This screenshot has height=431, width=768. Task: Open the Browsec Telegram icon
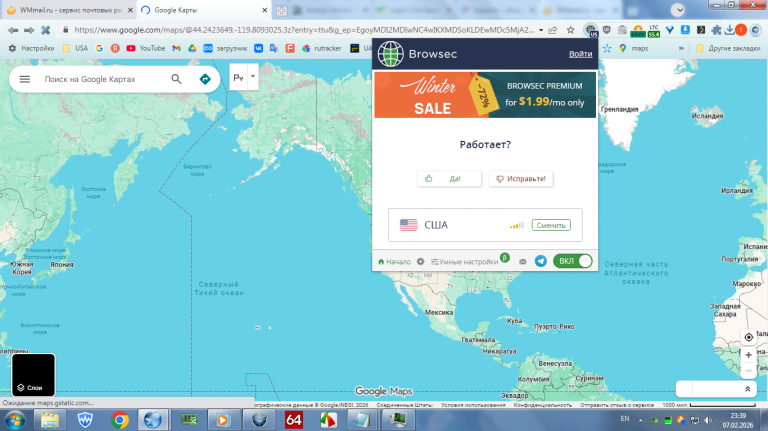tap(541, 261)
